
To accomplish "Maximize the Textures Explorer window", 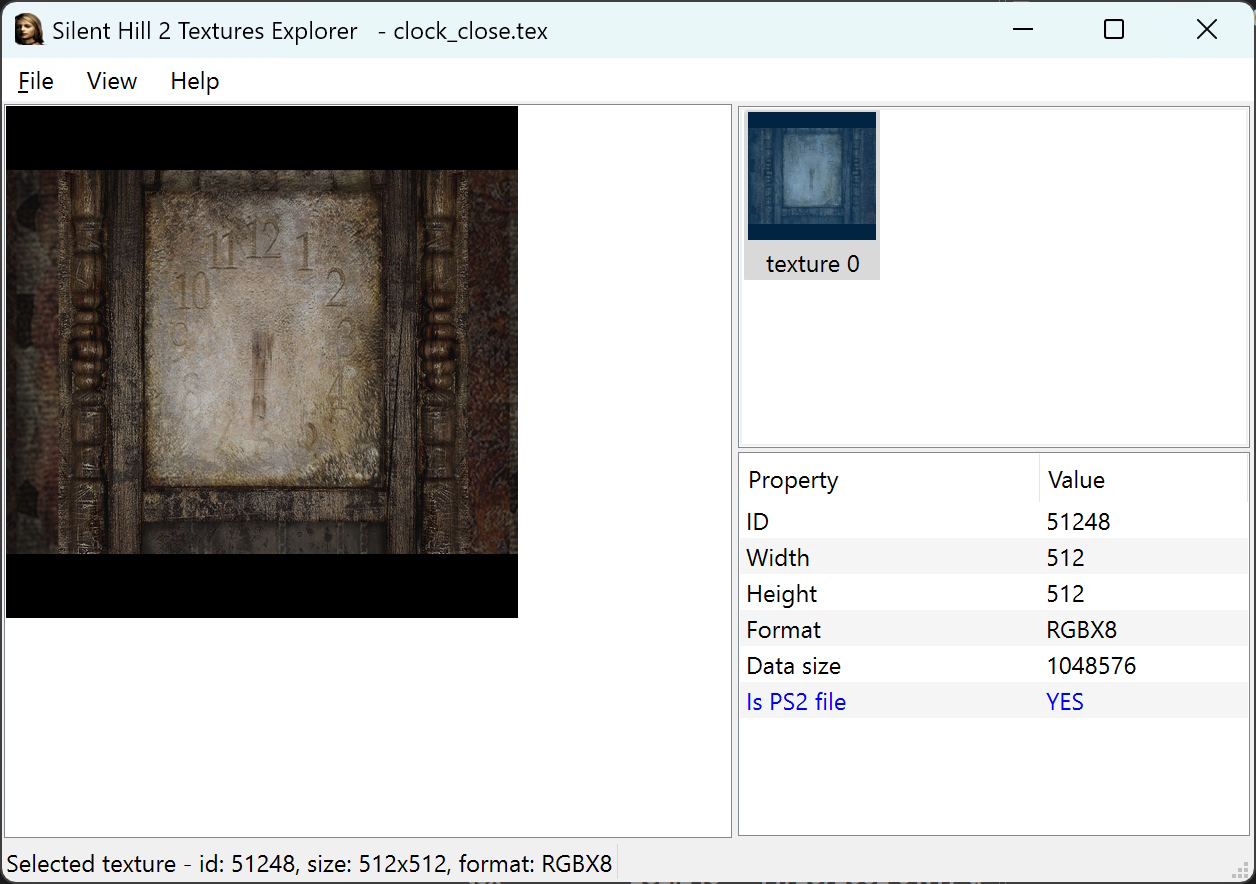I will [1114, 30].
